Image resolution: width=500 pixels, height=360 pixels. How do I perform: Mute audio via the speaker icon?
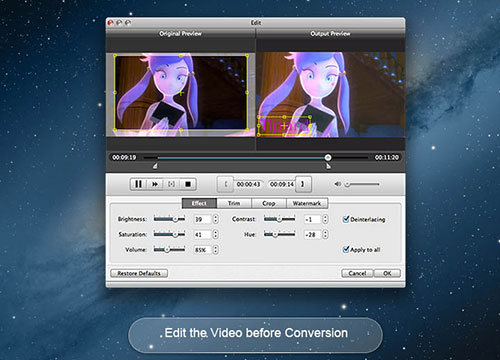point(337,184)
